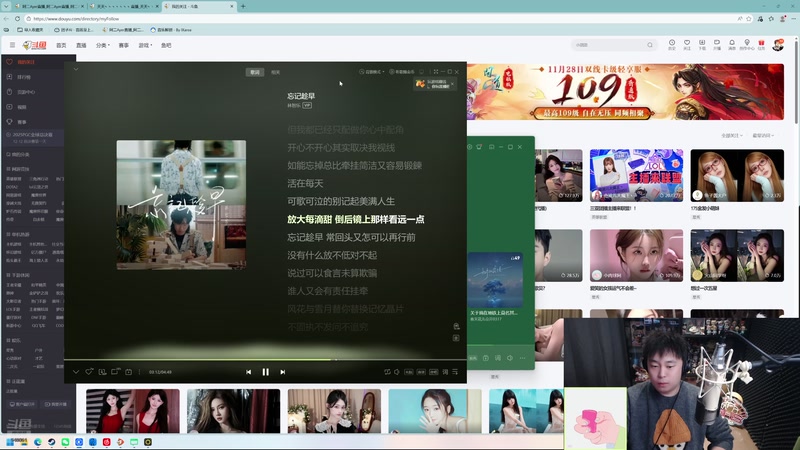Expand the sort dropdown beside 全部关注
The height and width of the screenshot is (450, 800).
pyautogui.click(x=763, y=136)
